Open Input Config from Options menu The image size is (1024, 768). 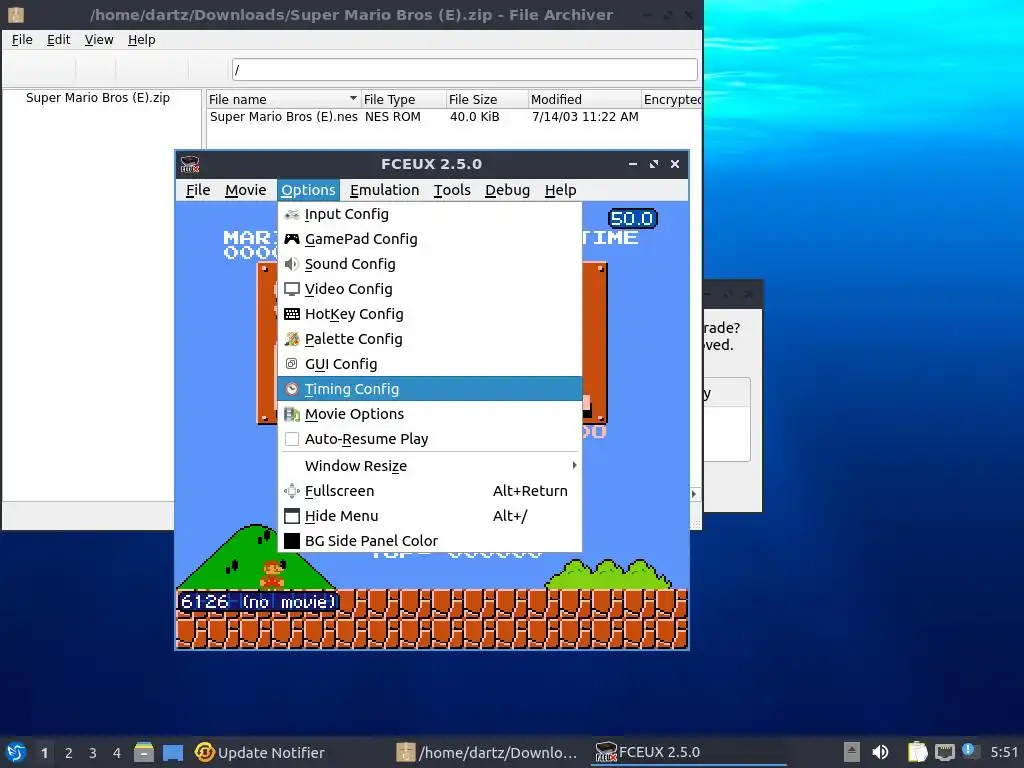(430, 214)
